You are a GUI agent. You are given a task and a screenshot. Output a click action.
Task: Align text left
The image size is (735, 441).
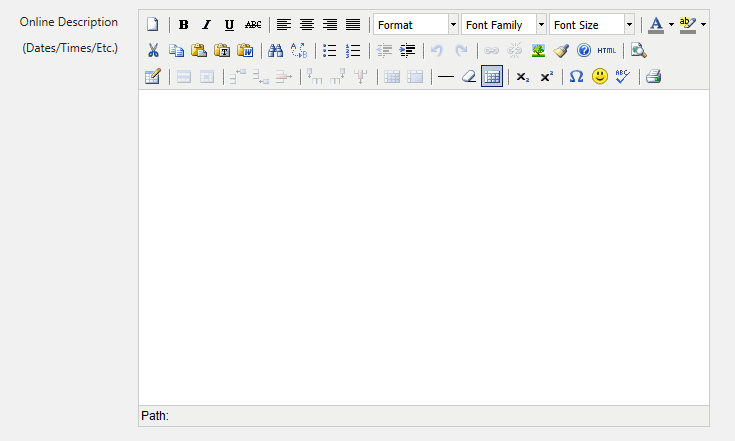[284, 24]
